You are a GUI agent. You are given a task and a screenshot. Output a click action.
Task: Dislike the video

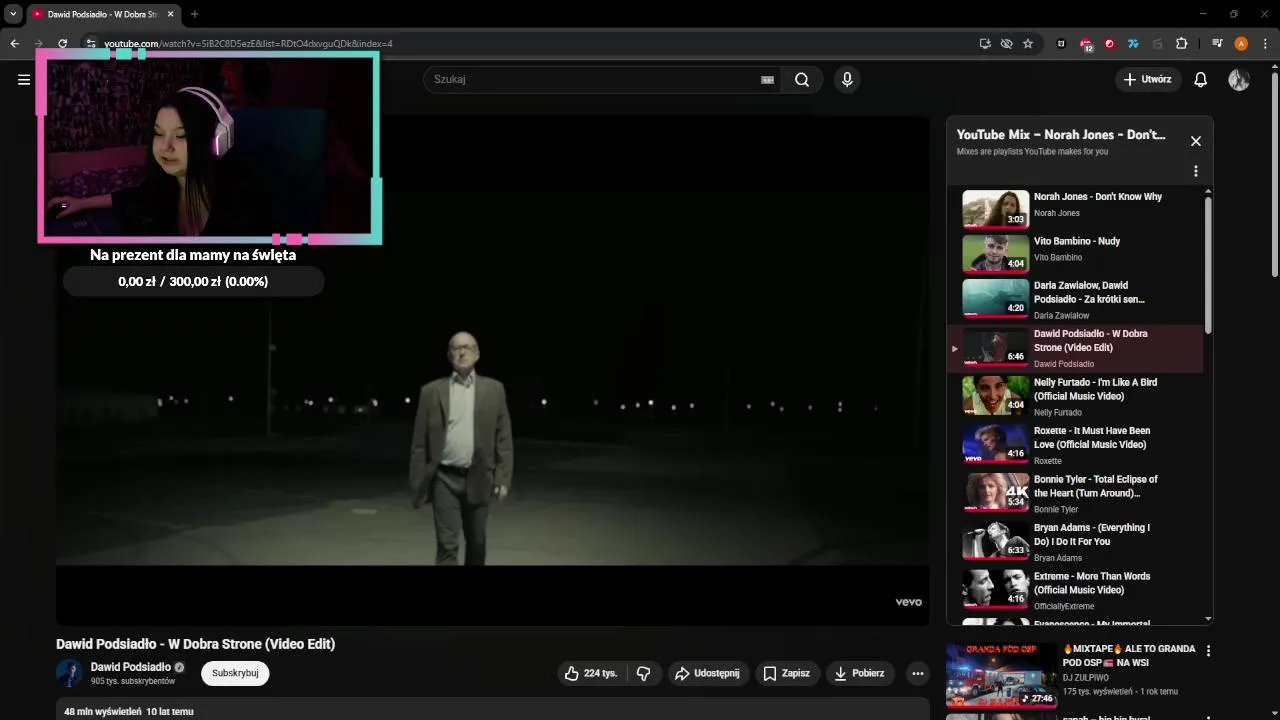[644, 673]
